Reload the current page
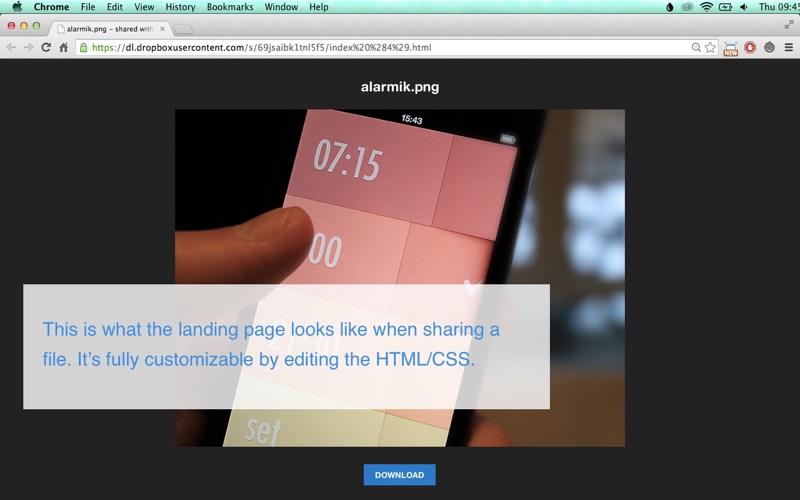The image size is (800, 500). pyautogui.click(x=46, y=47)
